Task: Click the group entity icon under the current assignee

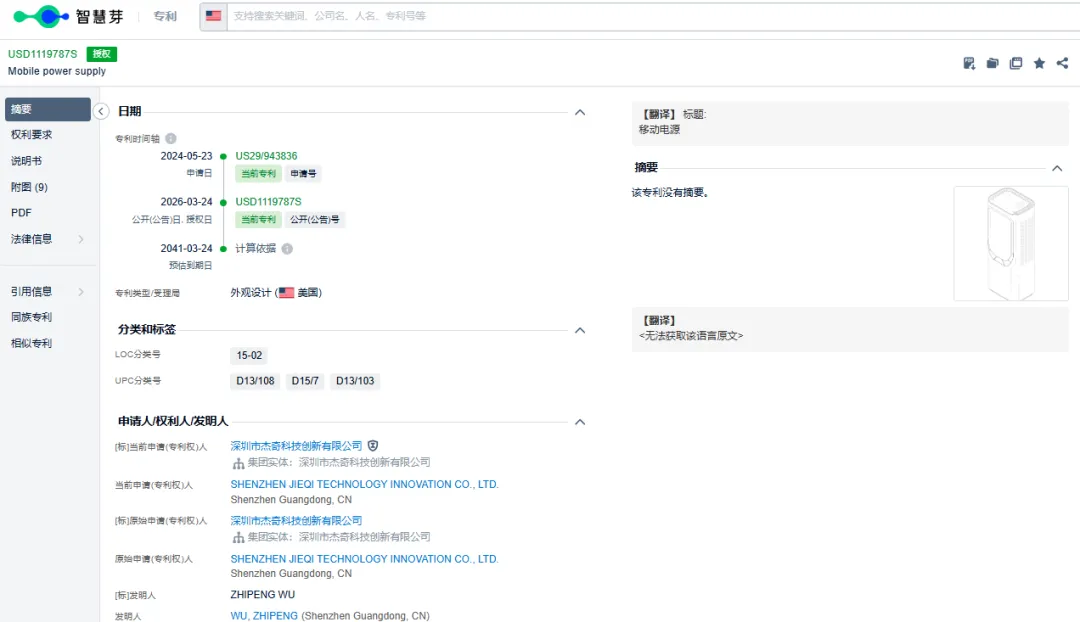Action: point(238,463)
